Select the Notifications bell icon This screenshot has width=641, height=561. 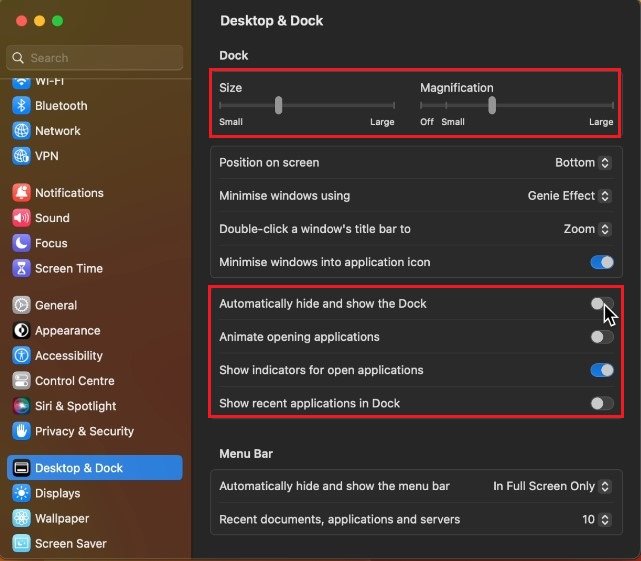(21, 193)
